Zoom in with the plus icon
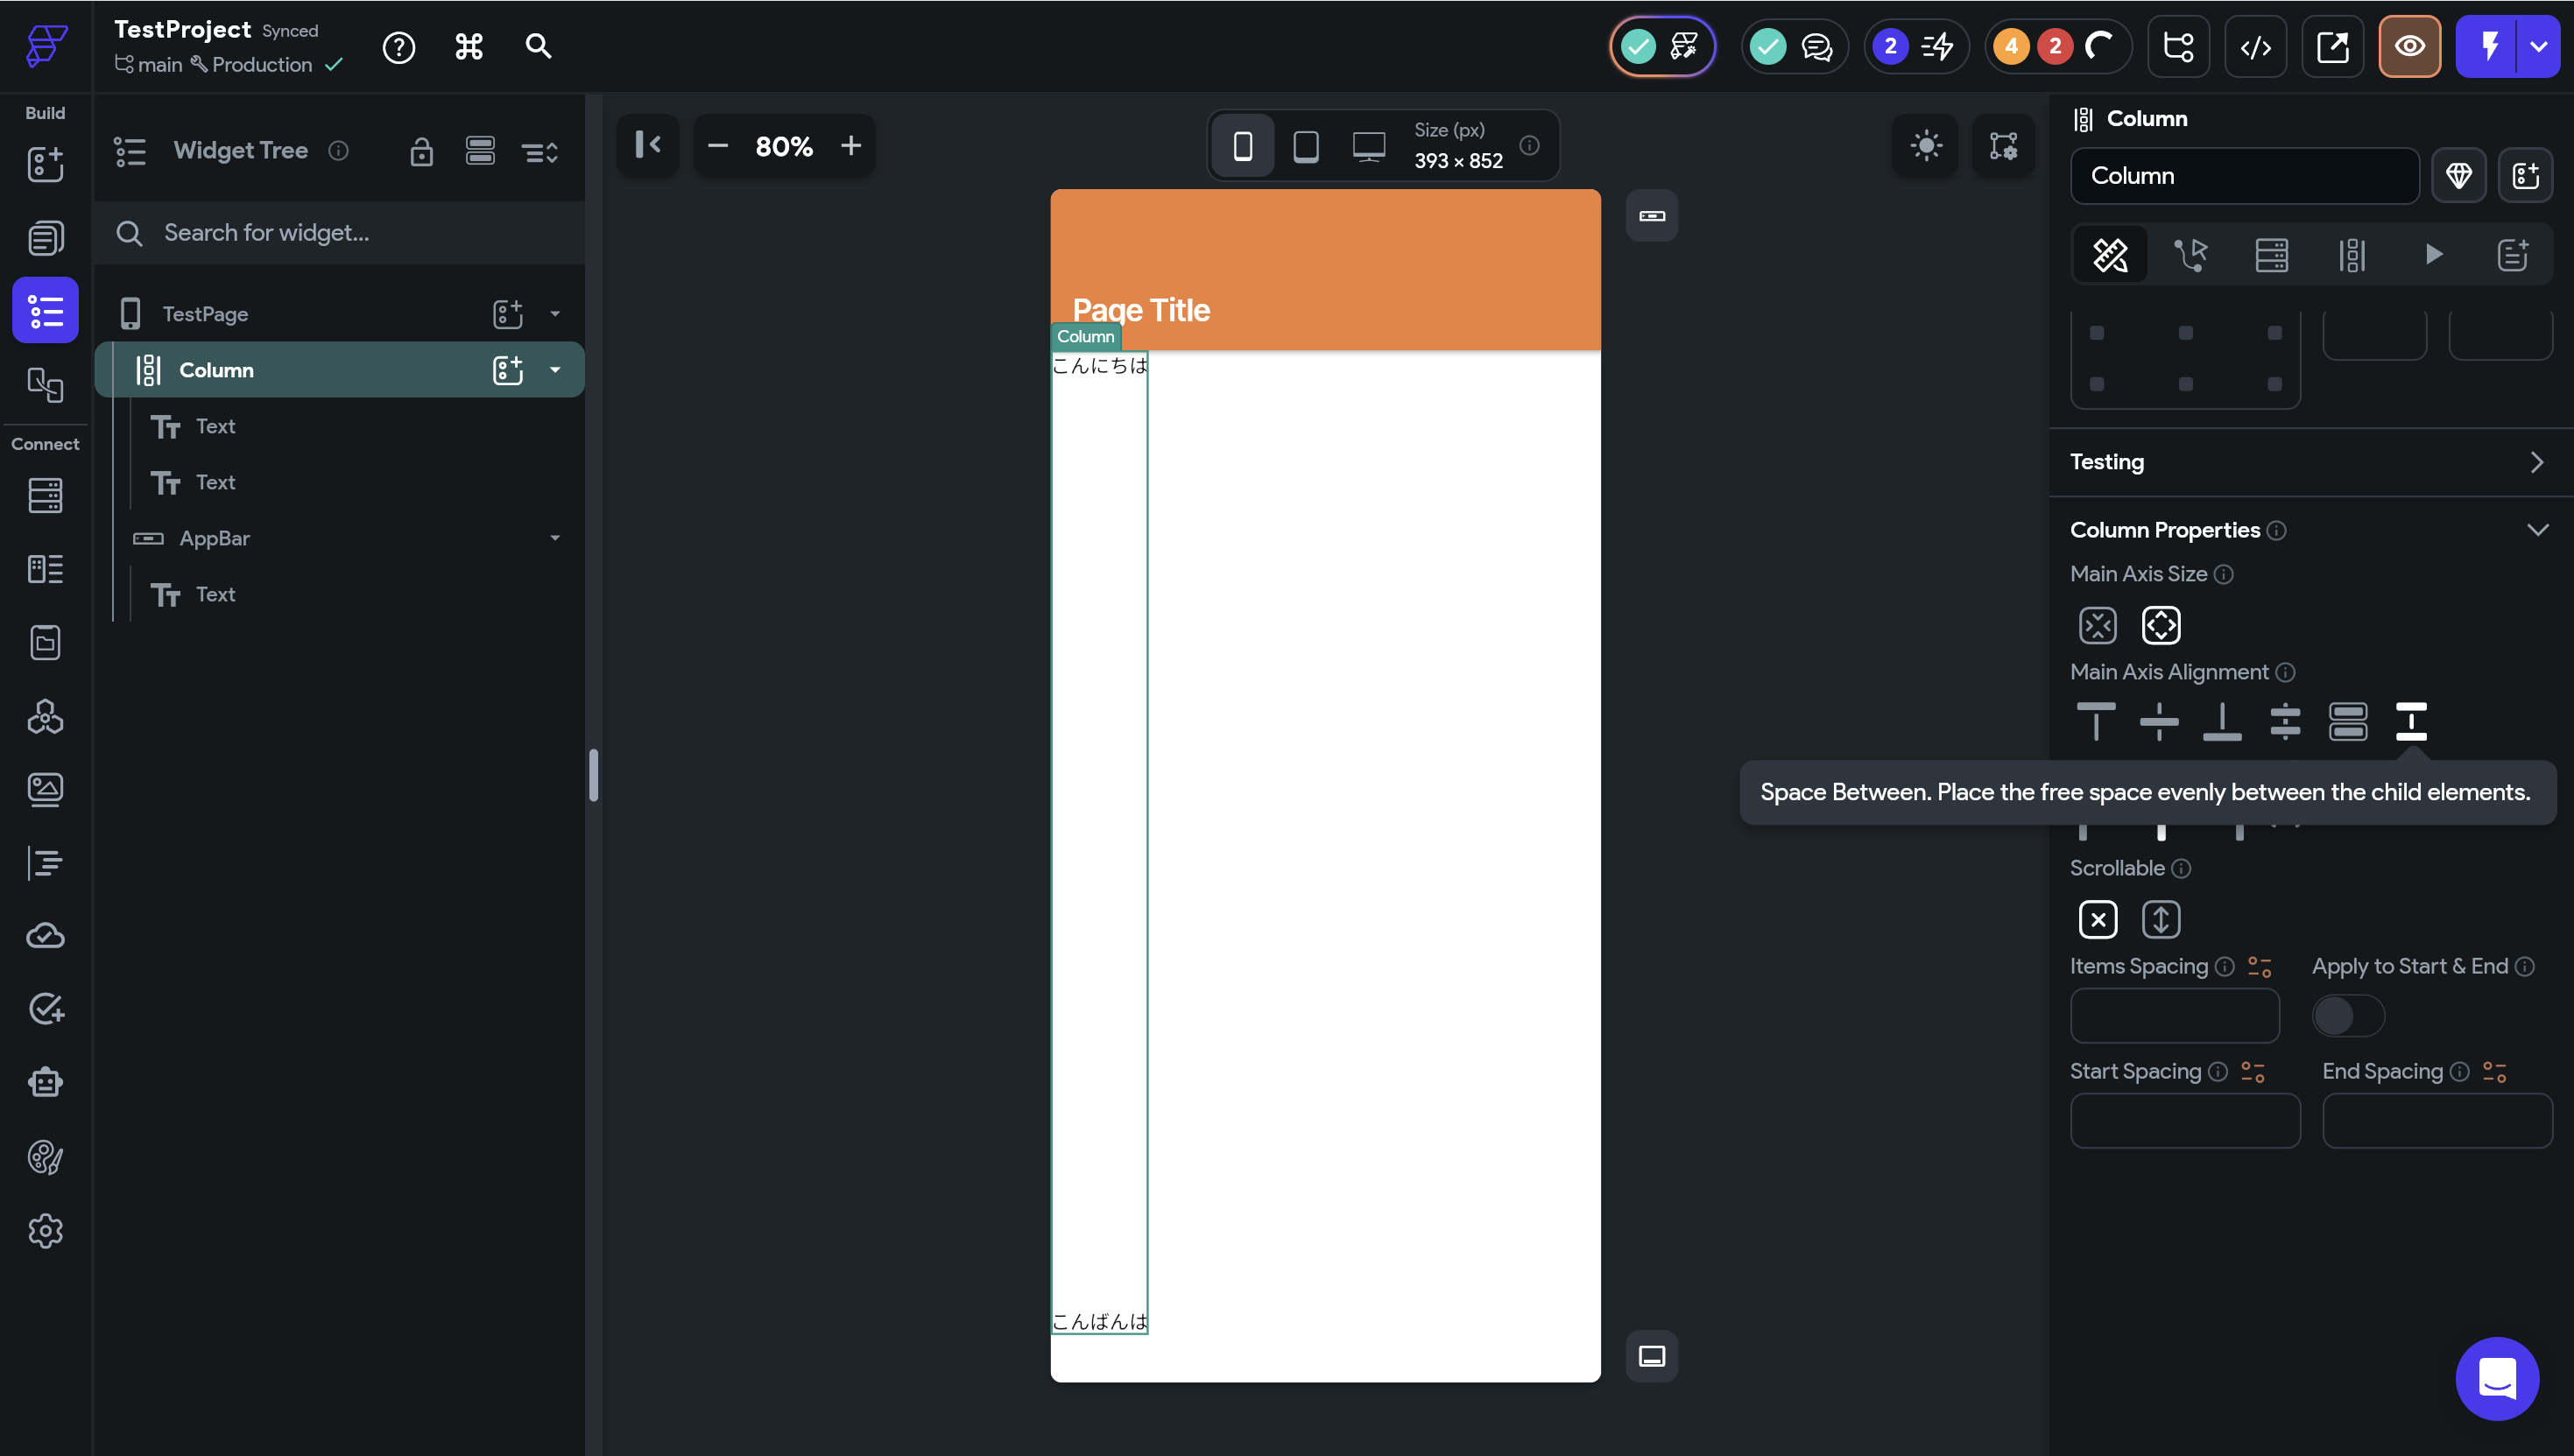Viewport: 2574px width, 1456px height. 851,146
